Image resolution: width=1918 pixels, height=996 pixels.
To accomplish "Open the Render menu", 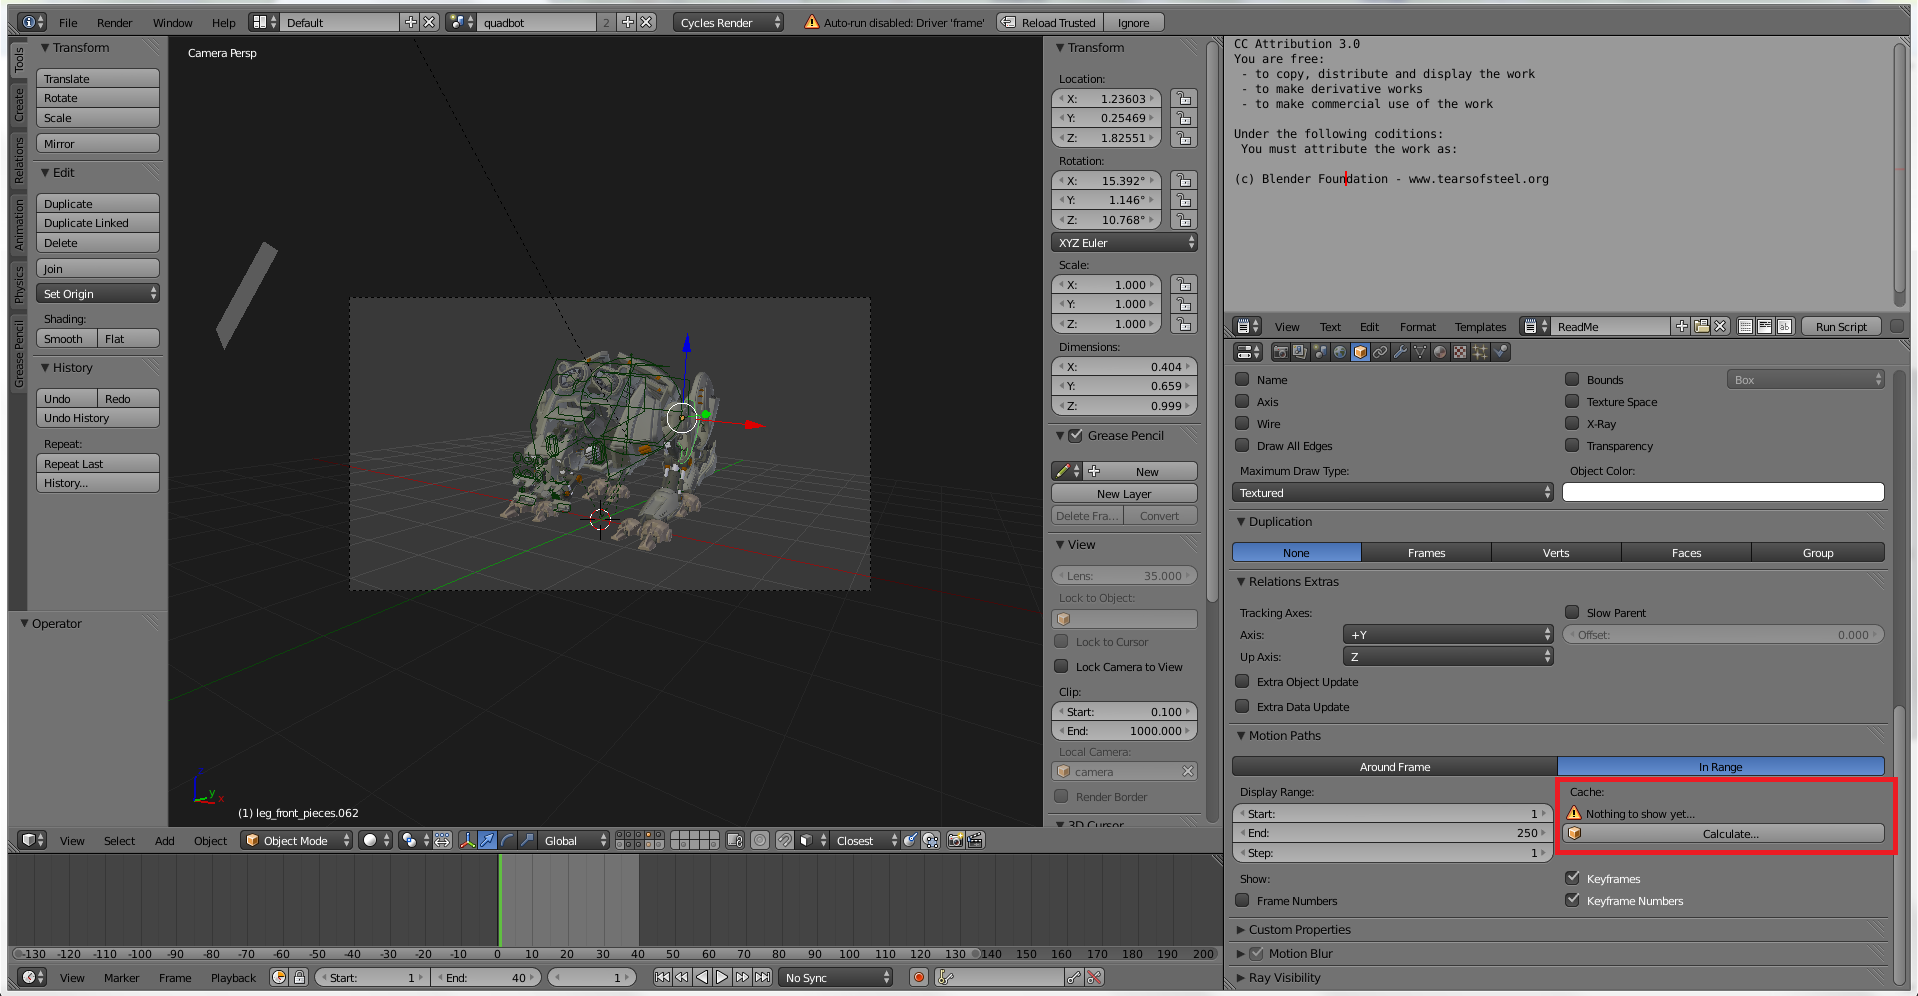I will (114, 22).
